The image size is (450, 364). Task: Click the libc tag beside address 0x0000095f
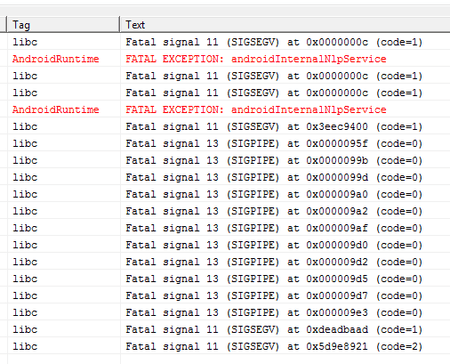point(25,144)
